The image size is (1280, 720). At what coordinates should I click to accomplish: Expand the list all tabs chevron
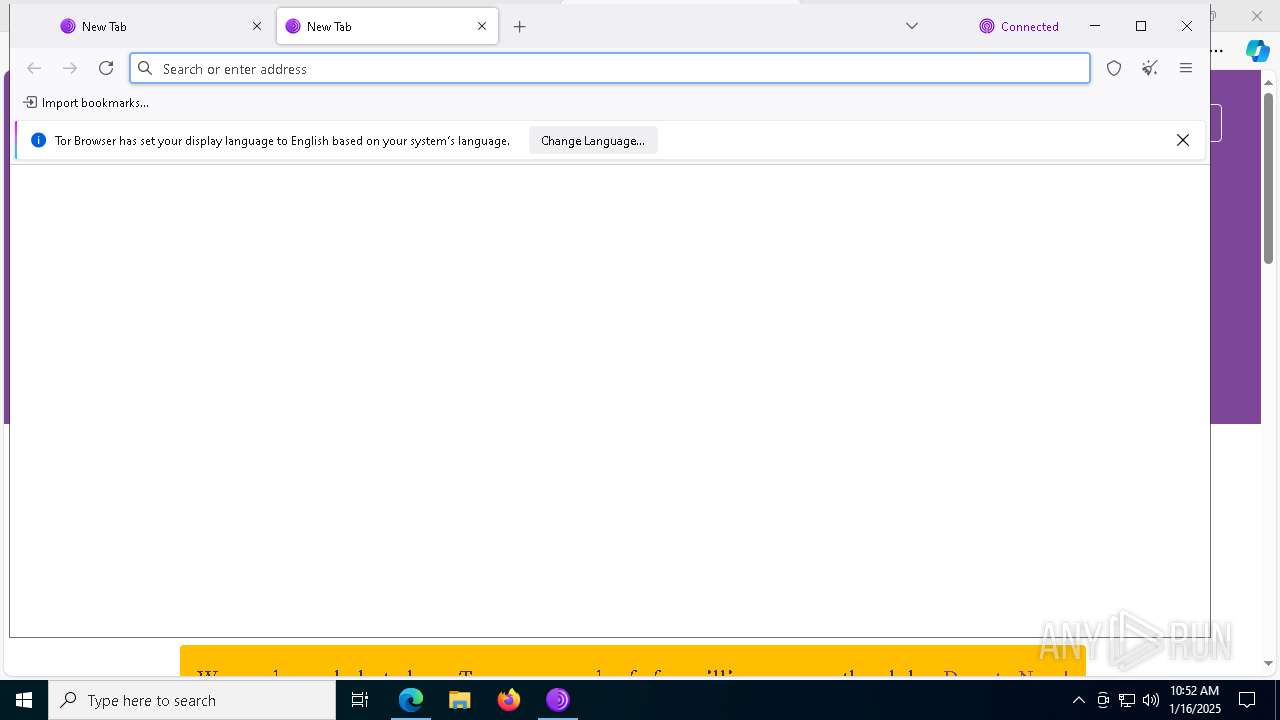pos(912,26)
